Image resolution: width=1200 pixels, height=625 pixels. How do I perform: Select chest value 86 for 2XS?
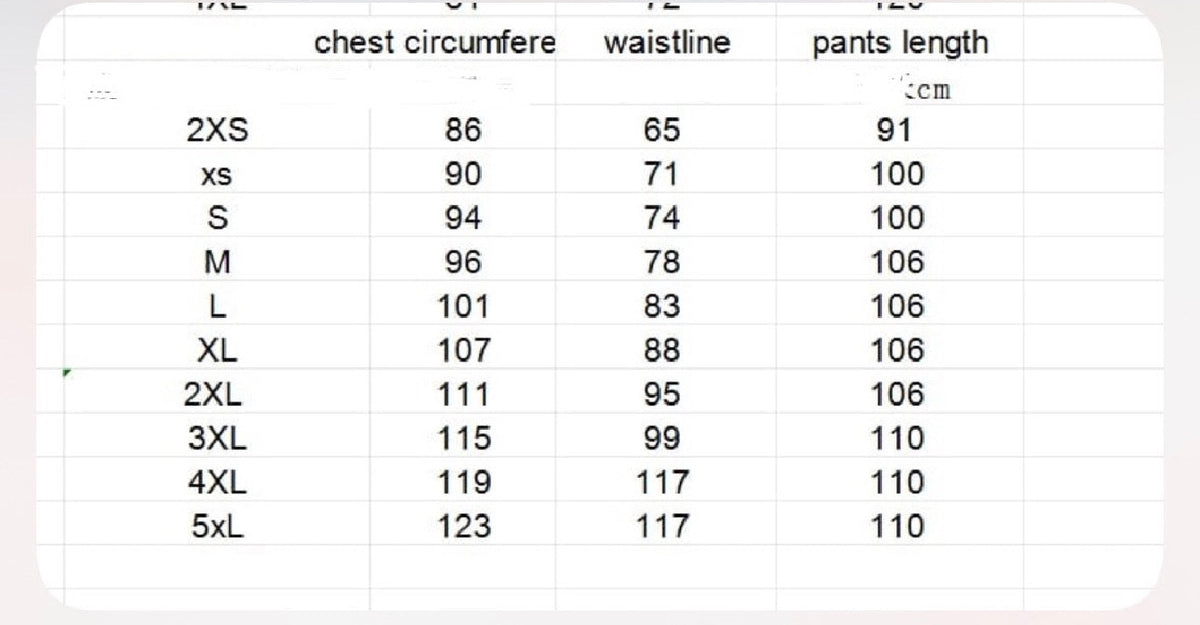click(x=463, y=130)
